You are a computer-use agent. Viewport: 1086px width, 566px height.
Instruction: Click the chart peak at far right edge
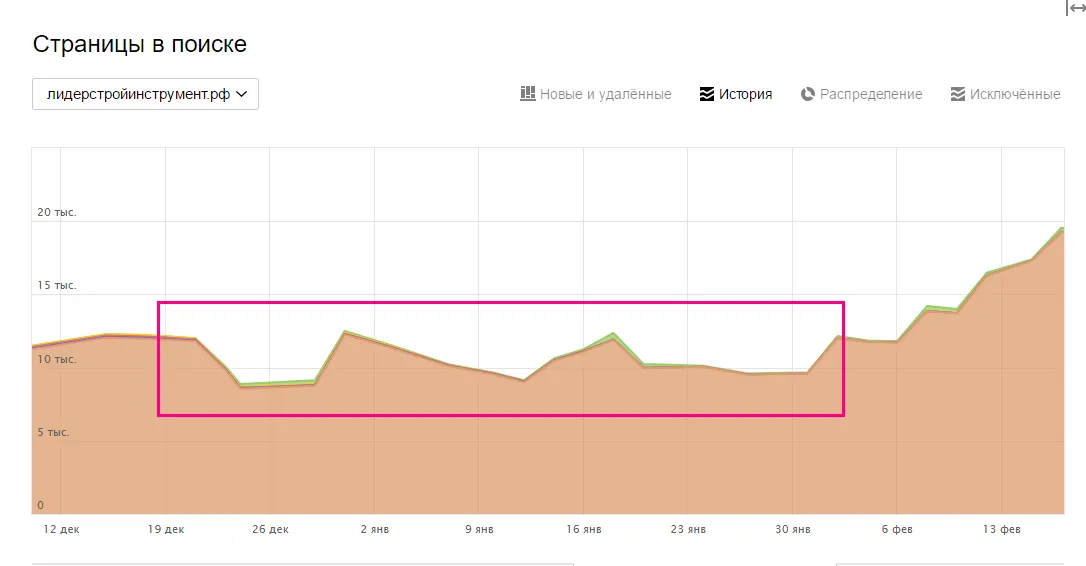tap(1062, 228)
